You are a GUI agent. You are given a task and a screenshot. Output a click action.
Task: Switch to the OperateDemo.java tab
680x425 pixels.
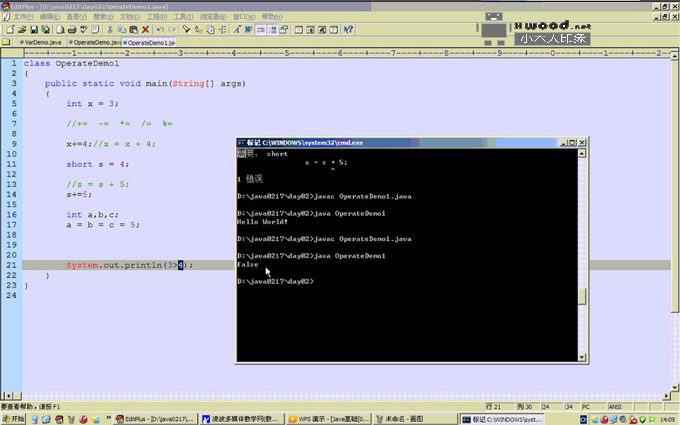tap(94, 42)
